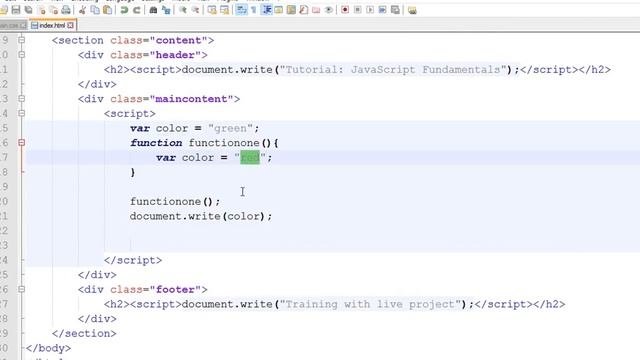The image size is (640, 360).
Task: Toggle synchronize vertical scrolling
Action: point(212,10)
